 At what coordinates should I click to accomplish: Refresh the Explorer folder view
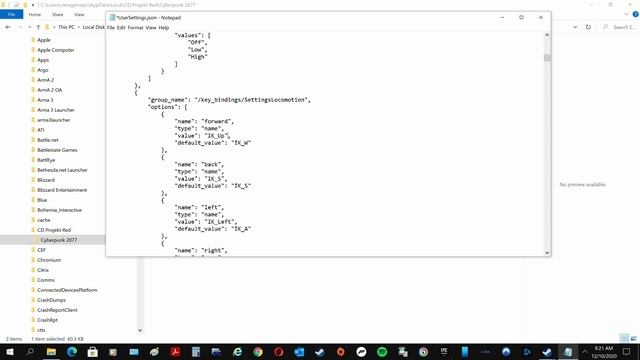tap(588, 27)
